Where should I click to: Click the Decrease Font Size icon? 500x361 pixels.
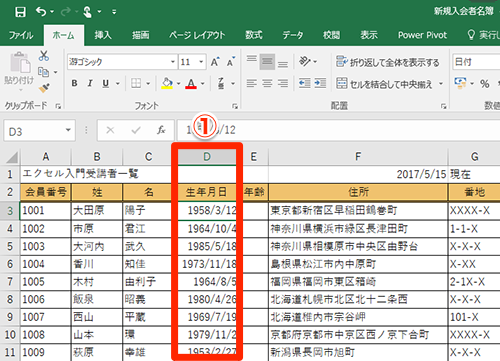pos(231,62)
